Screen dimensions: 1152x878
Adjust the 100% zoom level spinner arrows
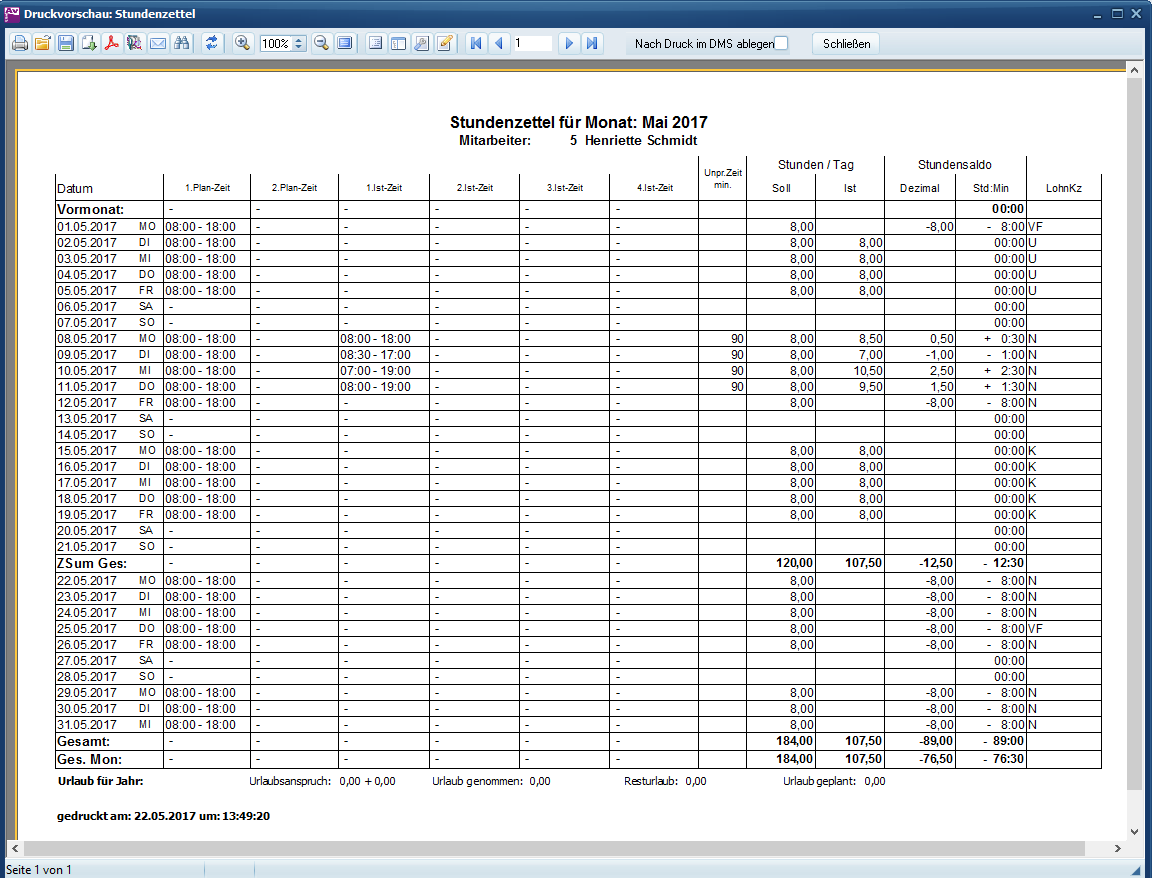tap(299, 44)
